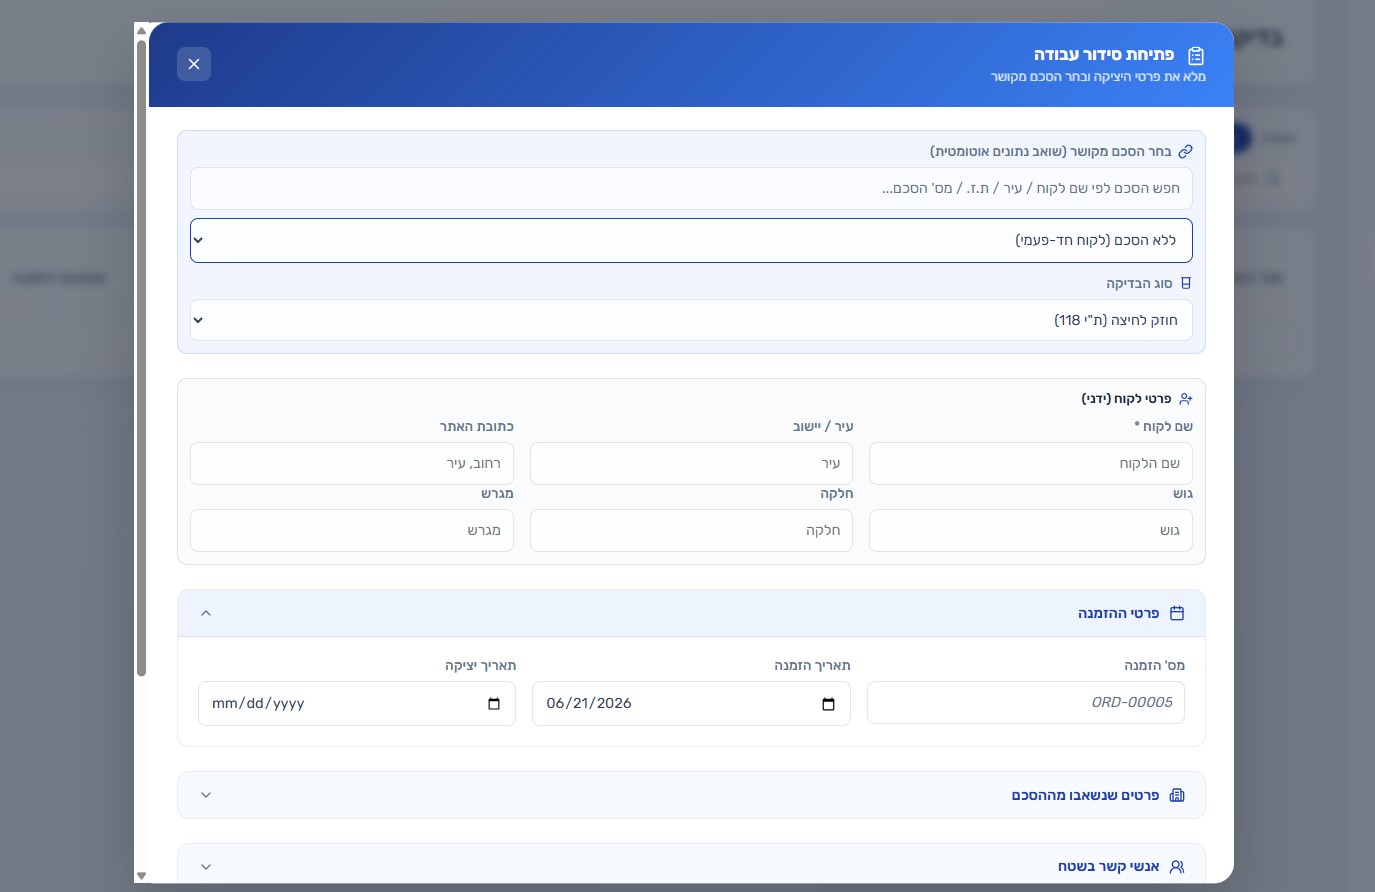Click the people icon beside אנשי קשר בשטח

[x=1177, y=867]
